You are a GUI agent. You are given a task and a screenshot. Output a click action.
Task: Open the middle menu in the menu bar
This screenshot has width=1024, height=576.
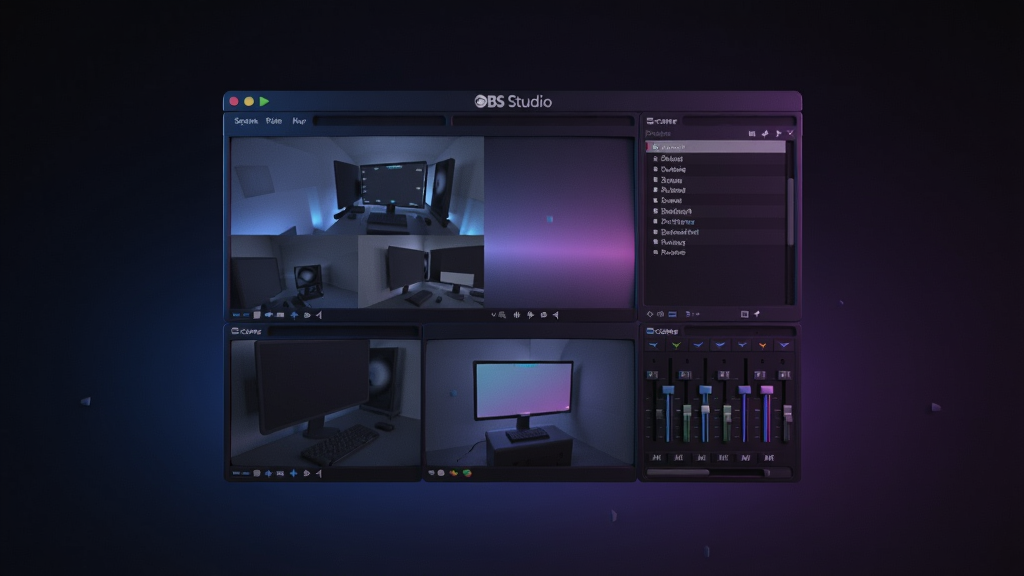[274, 121]
